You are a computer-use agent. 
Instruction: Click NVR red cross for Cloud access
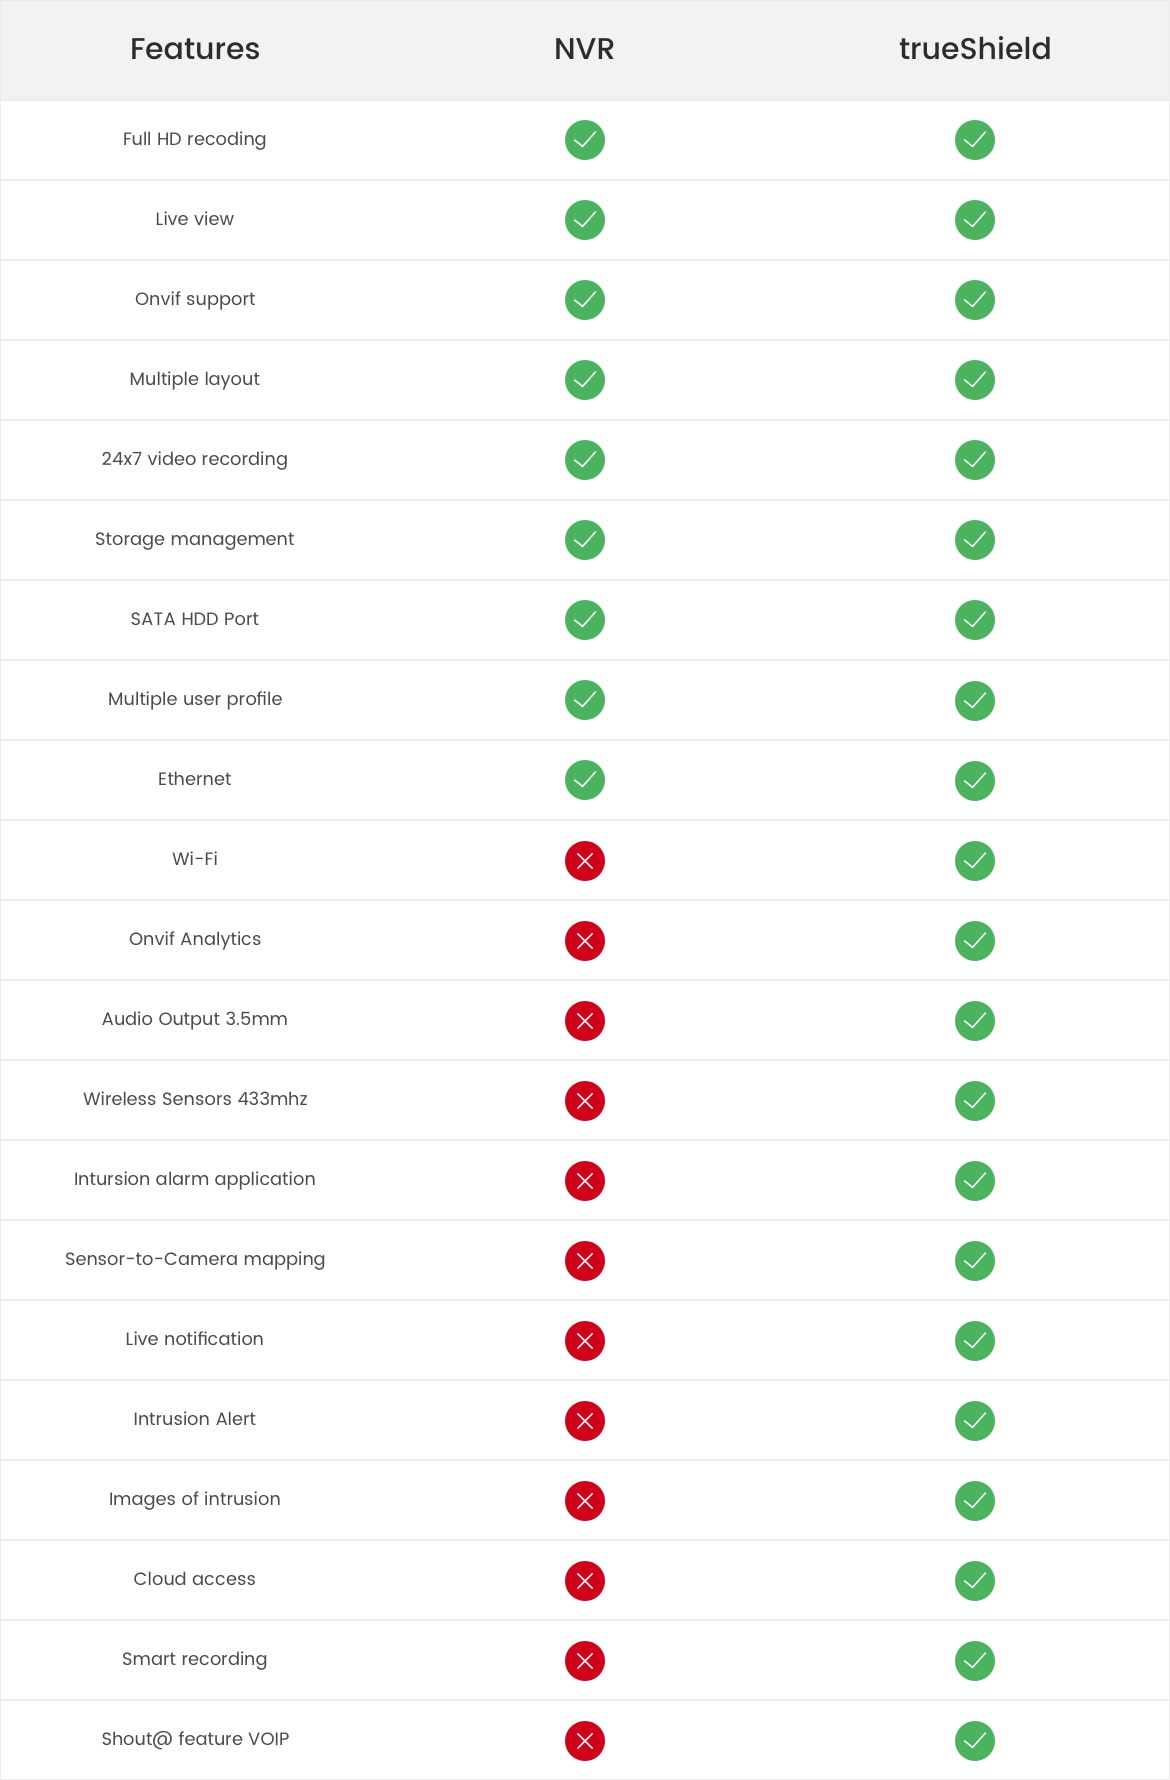(x=585, y=1581)
